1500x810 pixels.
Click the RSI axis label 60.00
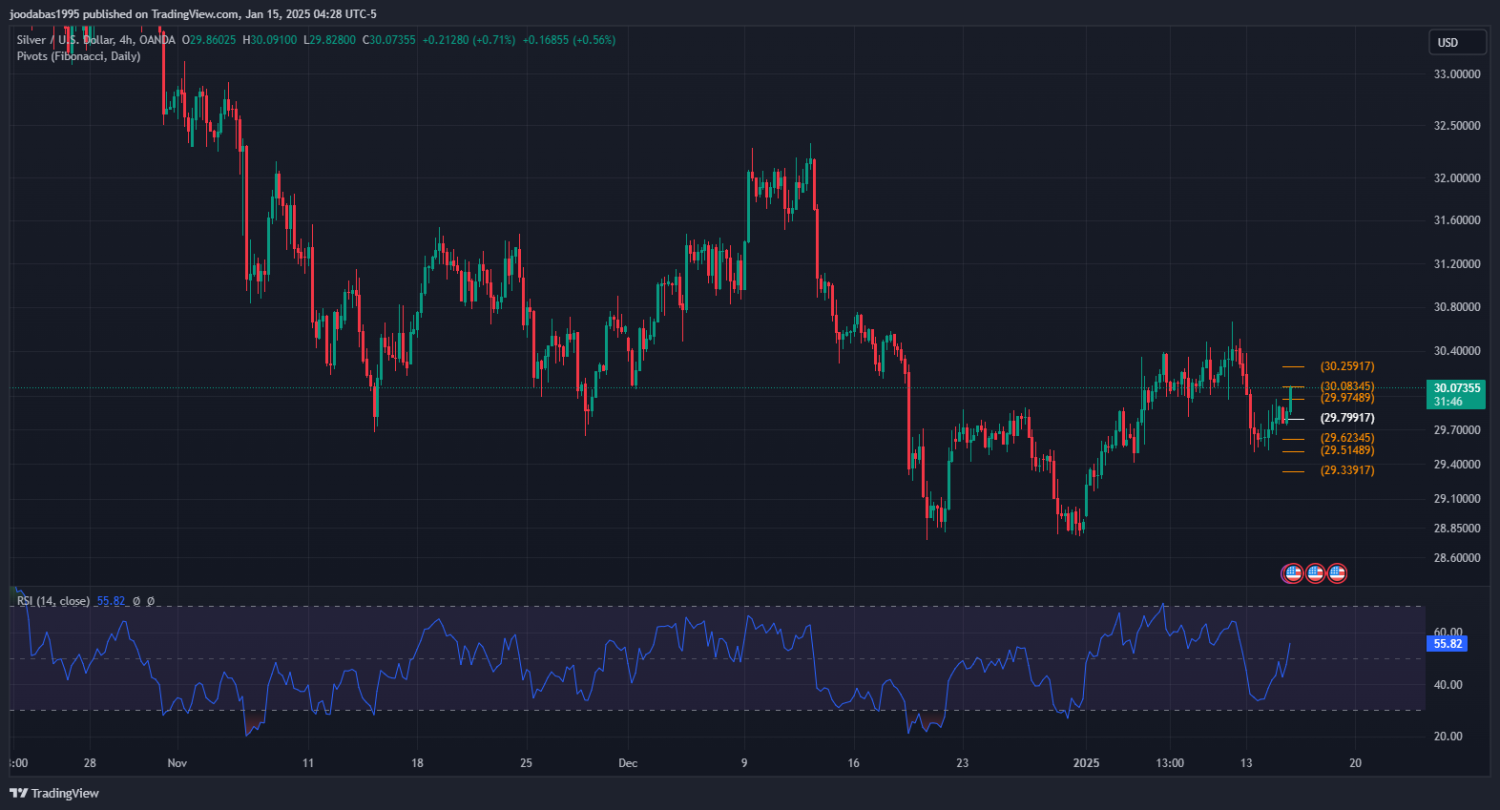pos(1448,633)
